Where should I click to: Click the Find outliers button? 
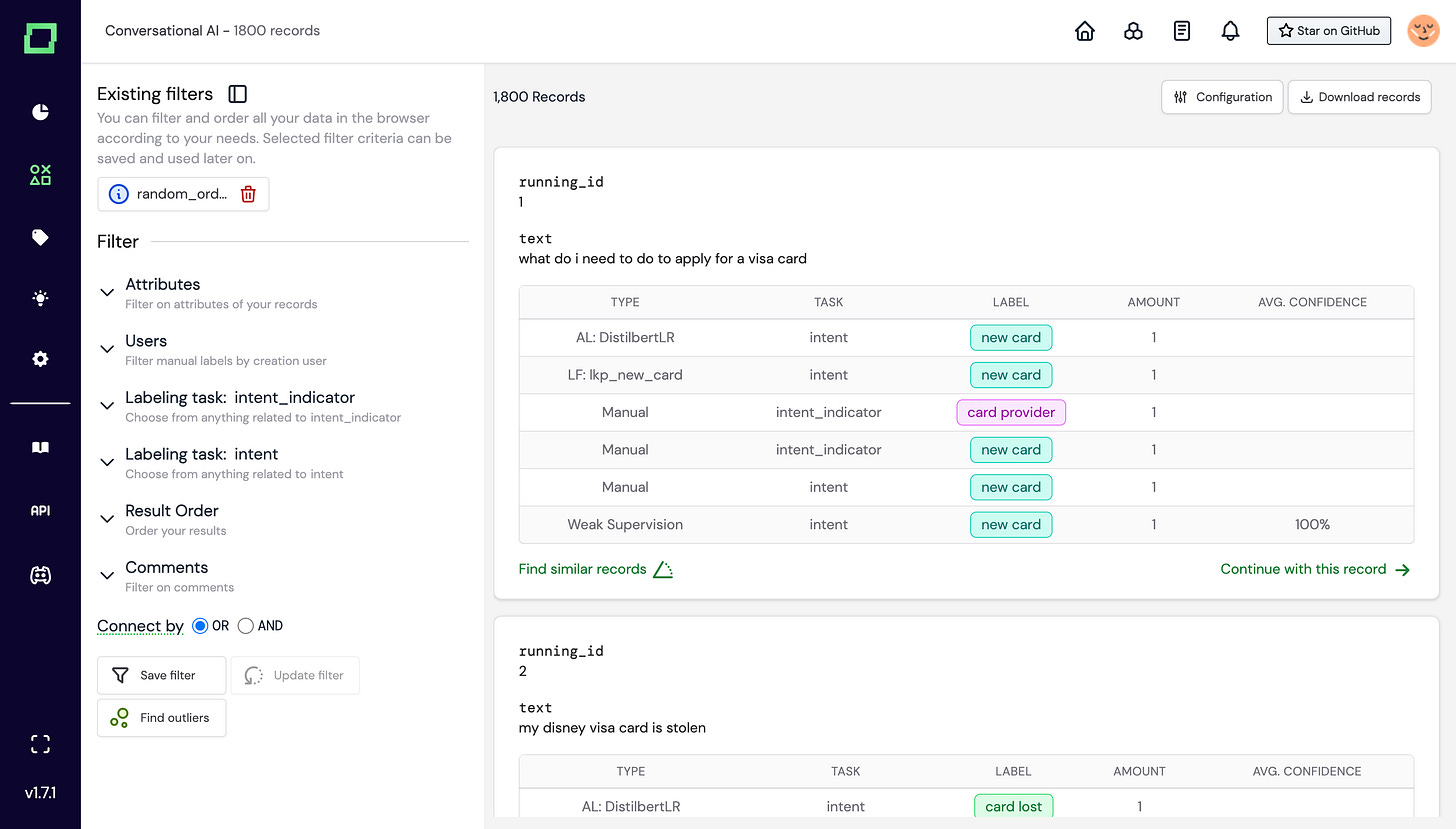(x=161, y=718)
